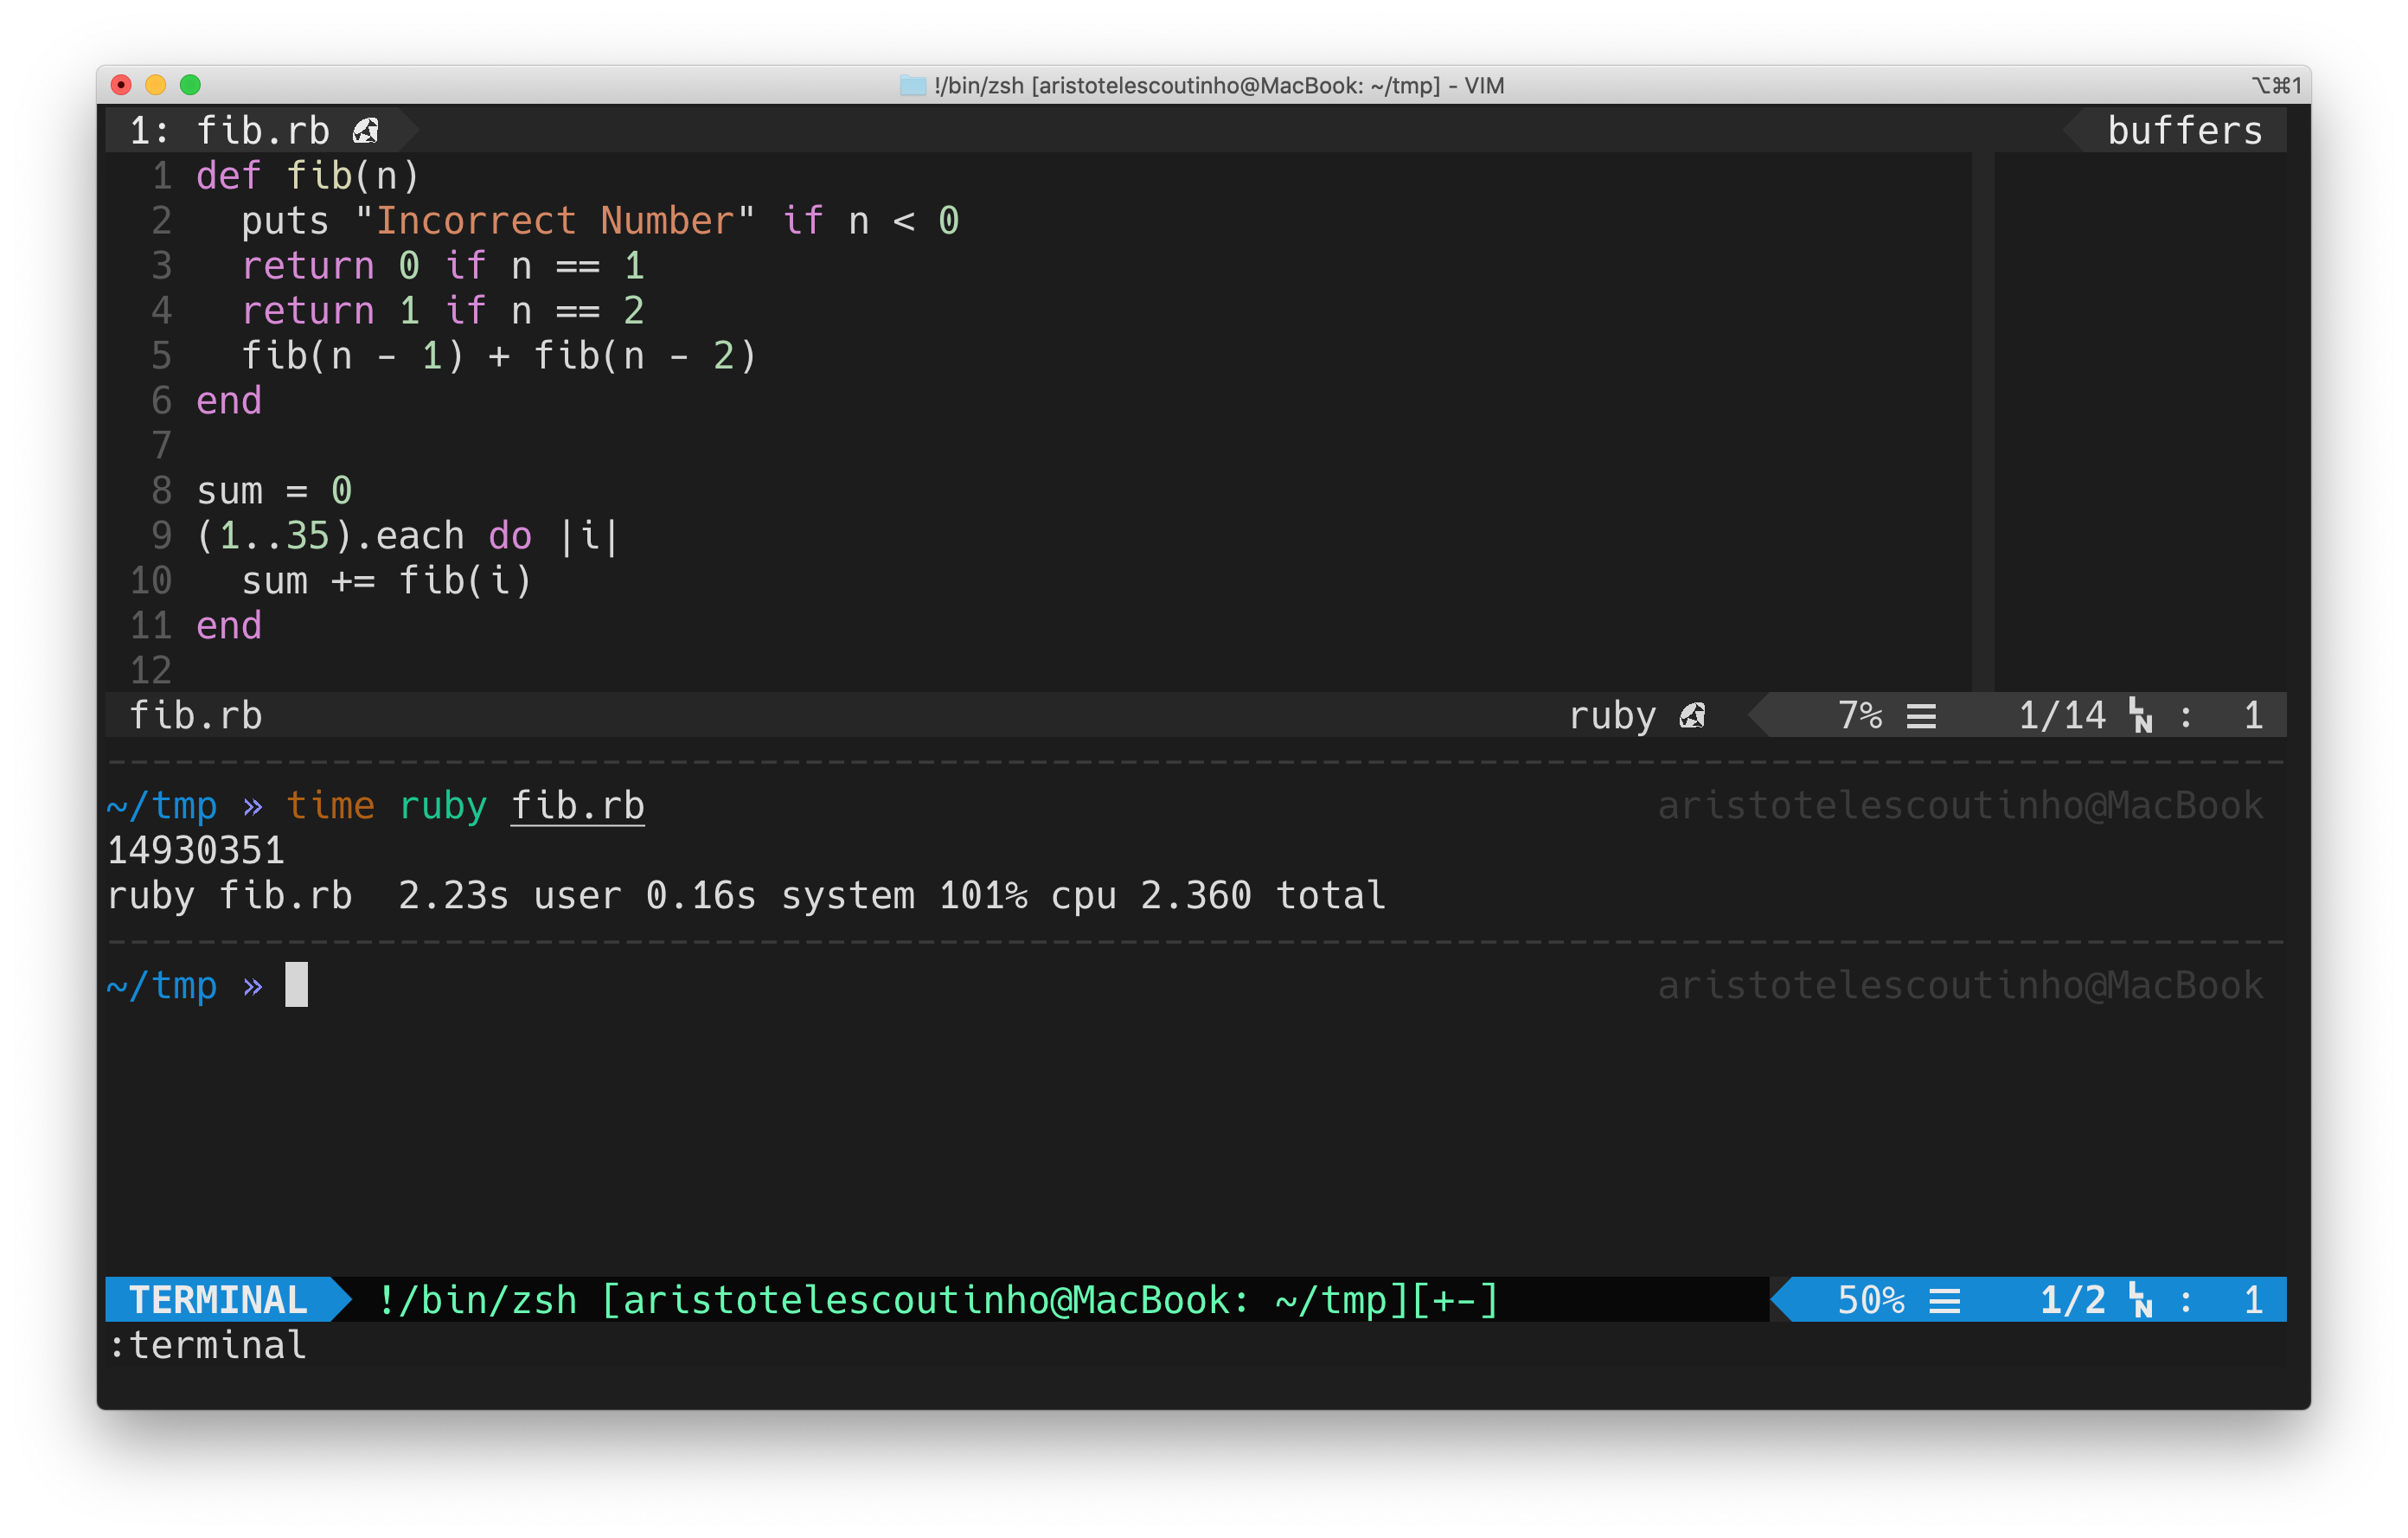Click line number 7 in gutter
Screen dimensions: 2408x1538
161,446
